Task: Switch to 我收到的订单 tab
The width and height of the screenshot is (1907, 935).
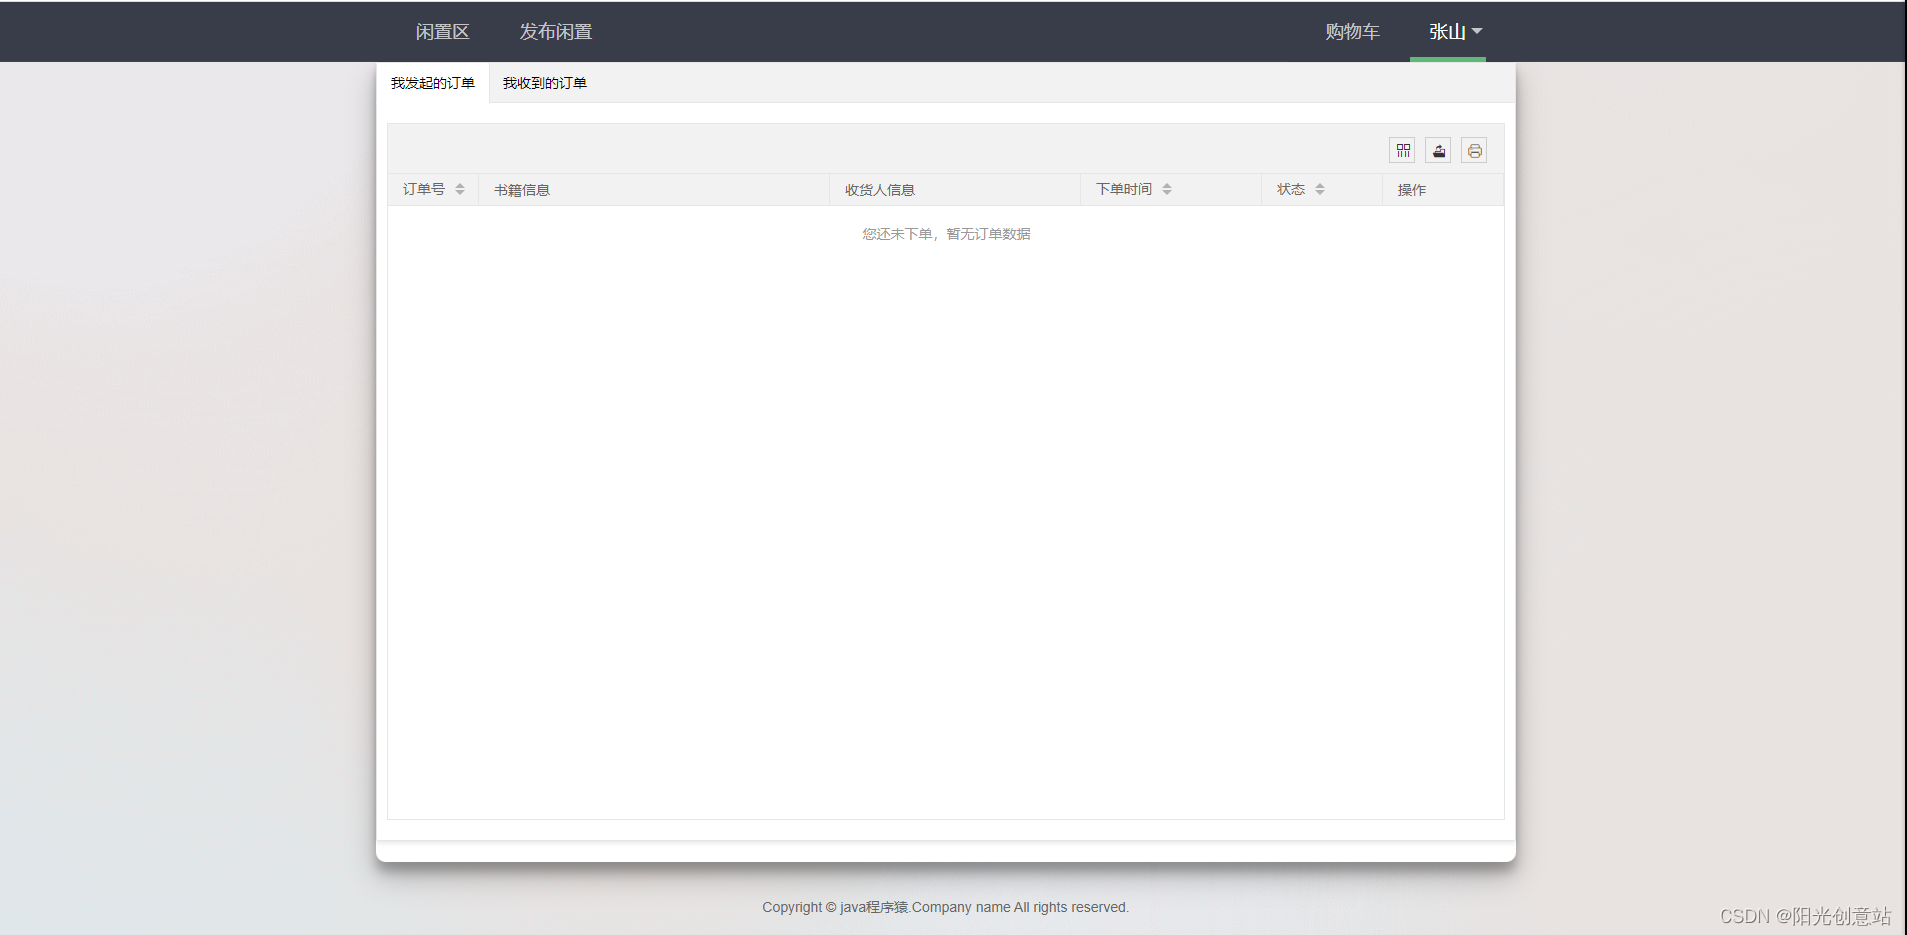Action: point(545,83)
